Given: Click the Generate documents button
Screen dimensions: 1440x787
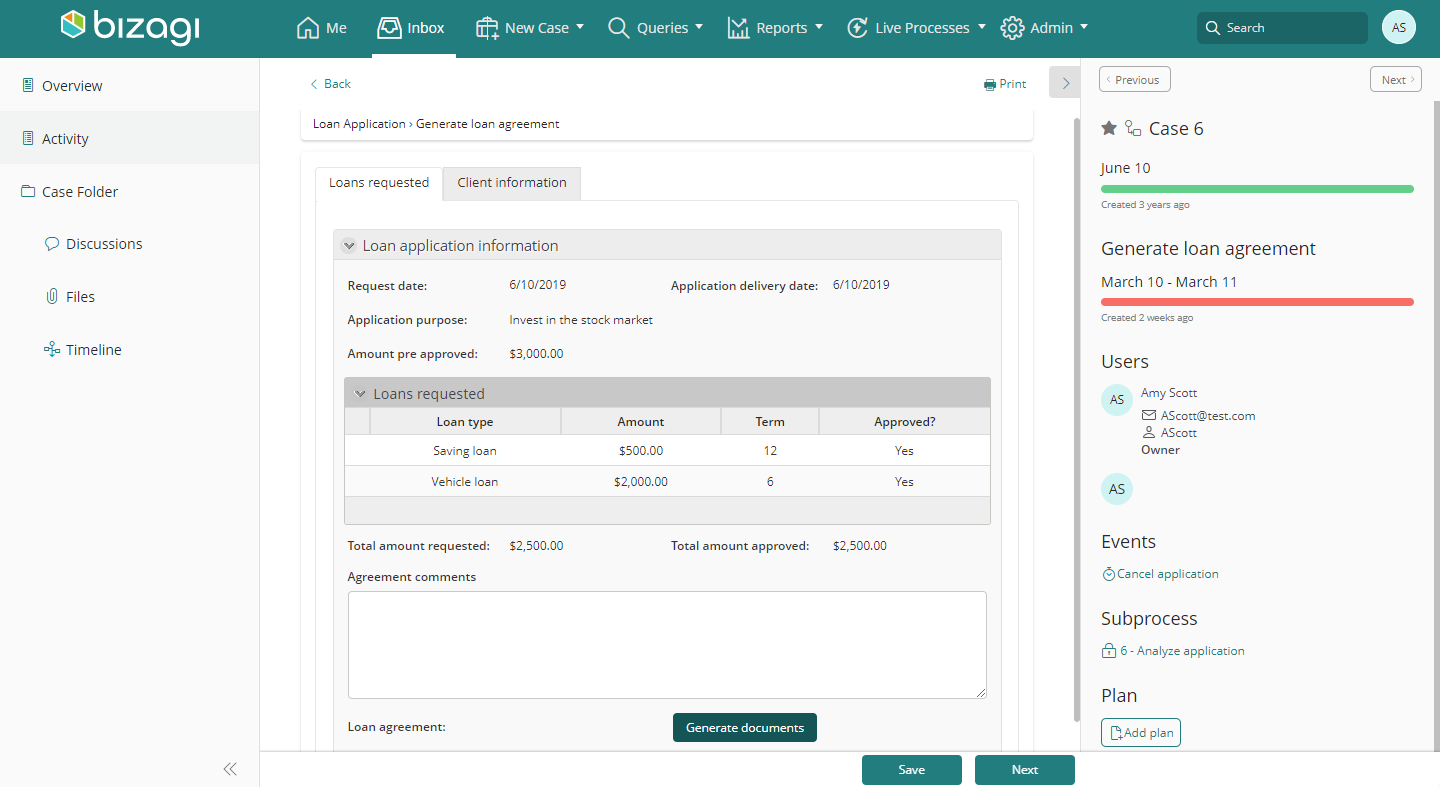Looking at the screenshot, I should pos(745,728).
